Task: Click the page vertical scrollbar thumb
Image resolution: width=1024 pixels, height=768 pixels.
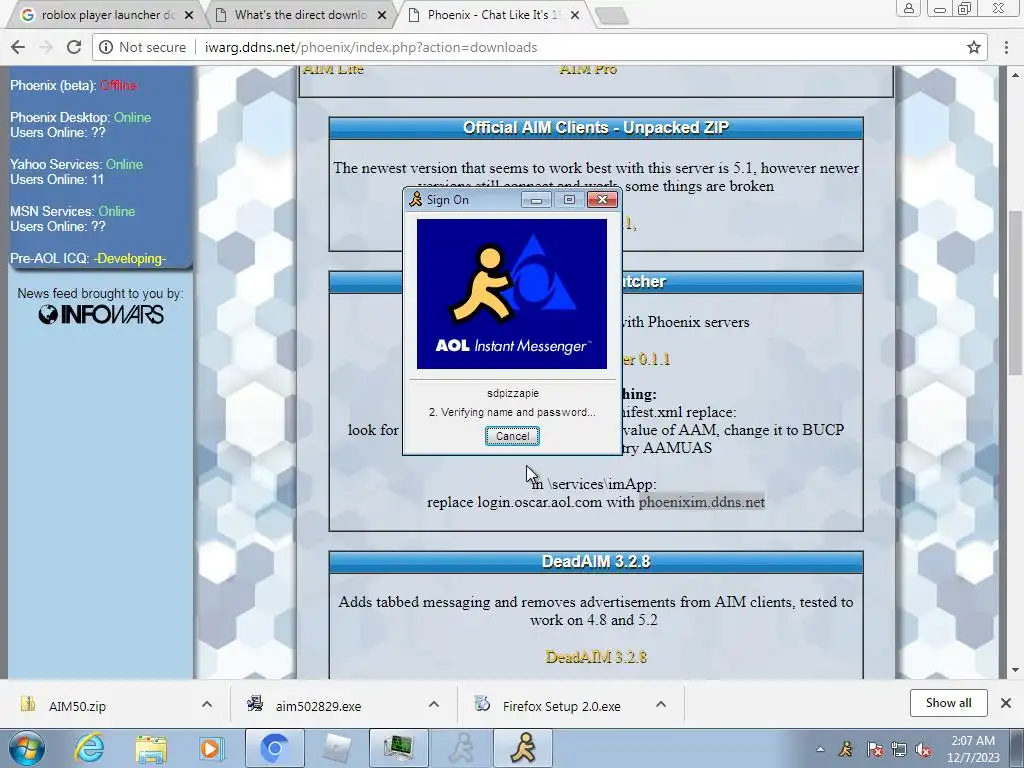Action: click(x=1014, y=293)
